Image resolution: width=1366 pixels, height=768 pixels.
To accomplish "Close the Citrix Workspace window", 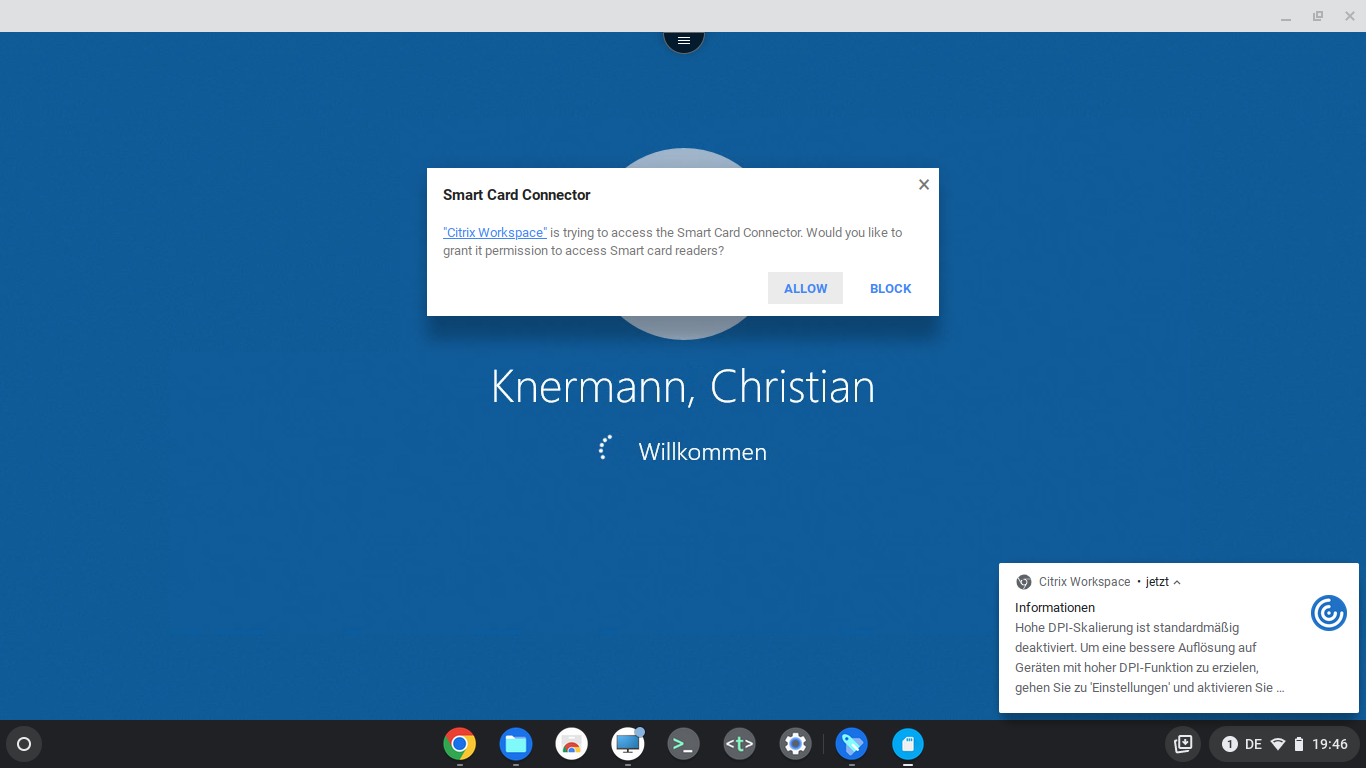I will click(1350, 16).
